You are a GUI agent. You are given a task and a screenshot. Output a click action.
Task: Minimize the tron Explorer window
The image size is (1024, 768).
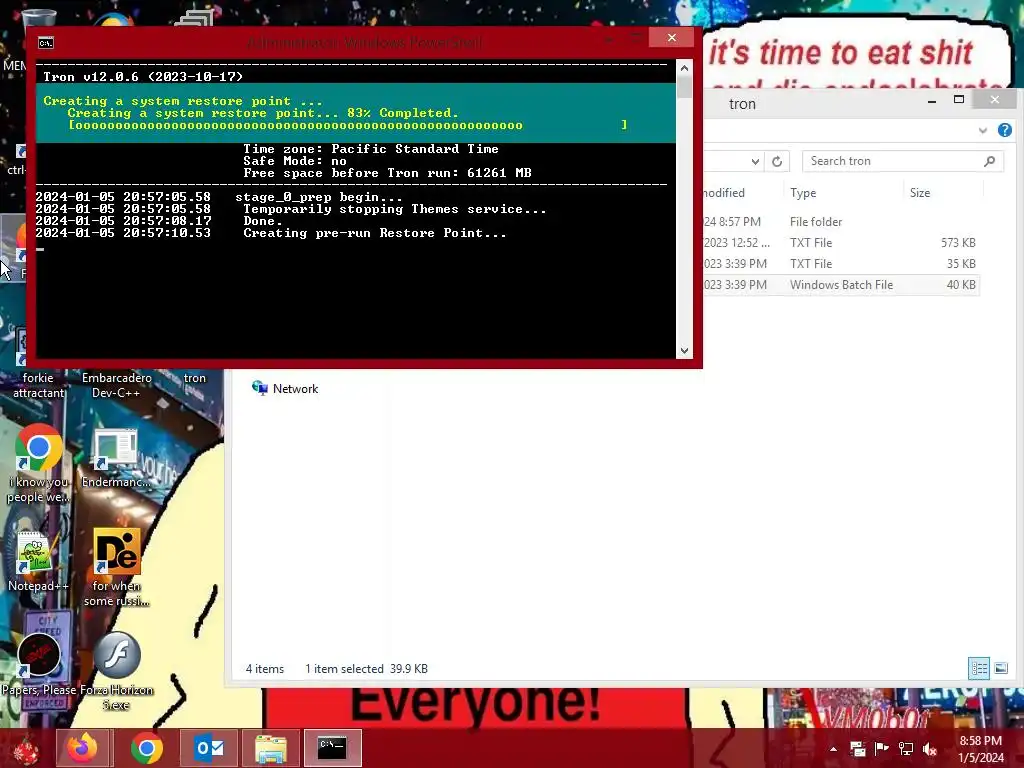[x=932, y=101]
